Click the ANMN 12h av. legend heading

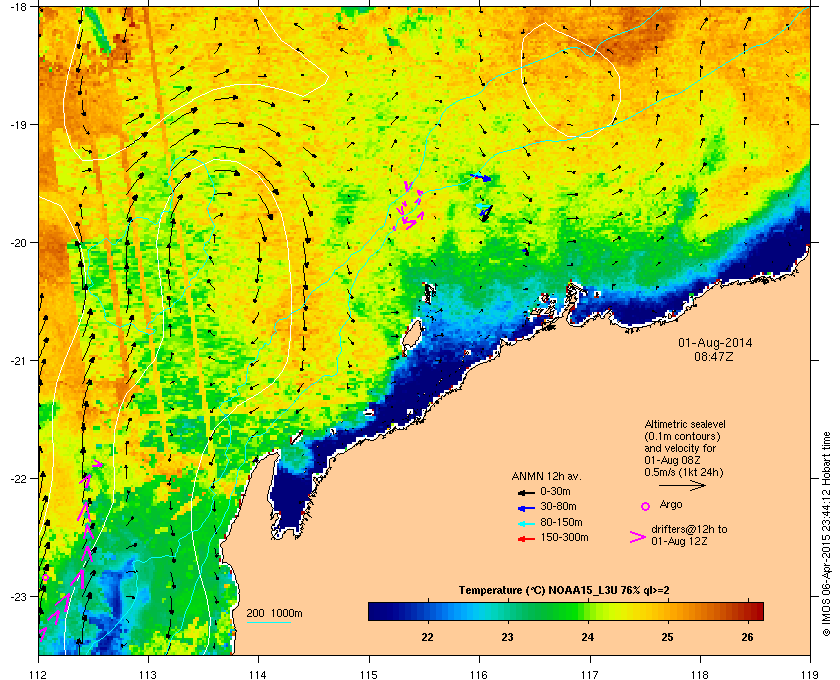click(546, 476)
